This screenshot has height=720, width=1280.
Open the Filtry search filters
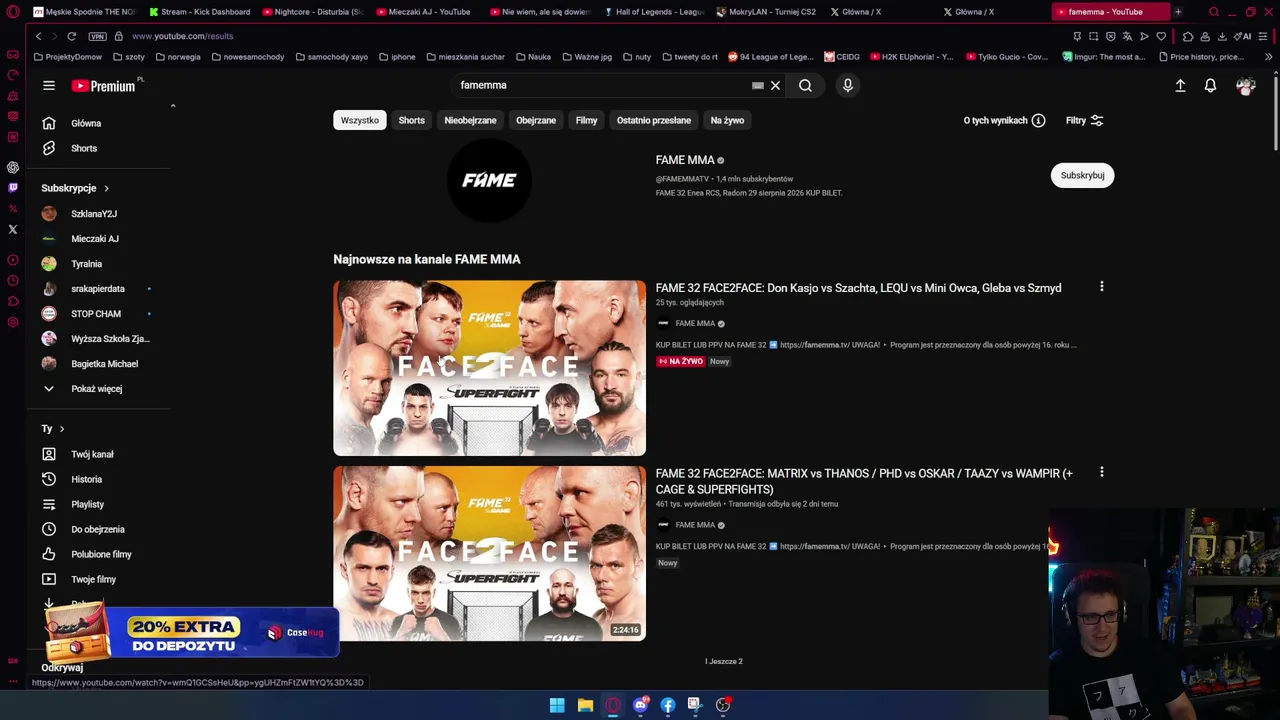(x=1085, y=120)
